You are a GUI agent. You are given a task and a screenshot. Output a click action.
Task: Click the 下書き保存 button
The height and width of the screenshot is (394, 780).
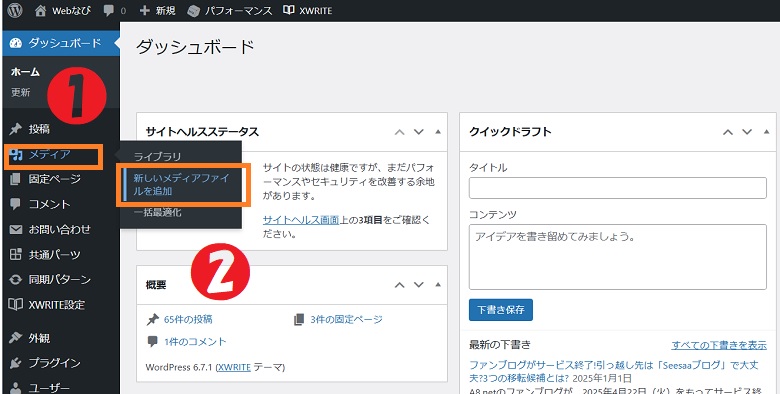point(500,309)
